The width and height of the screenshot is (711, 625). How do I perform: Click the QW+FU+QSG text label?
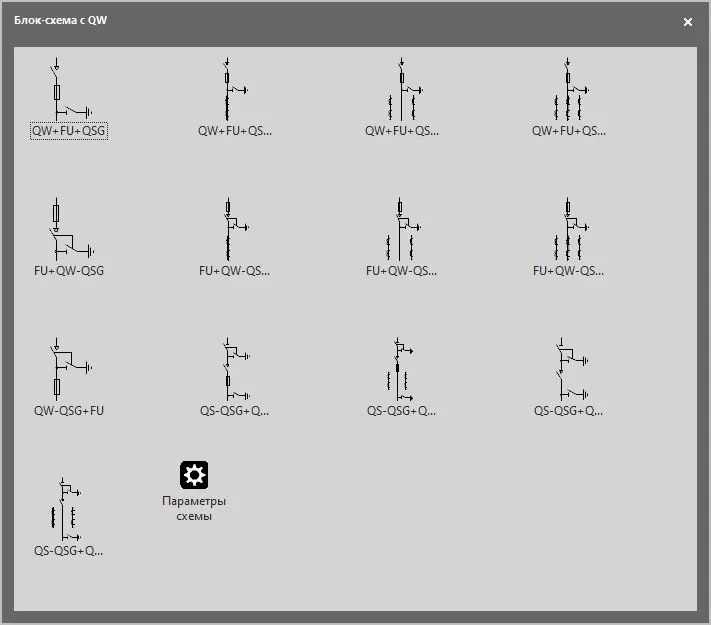point(68,131)
